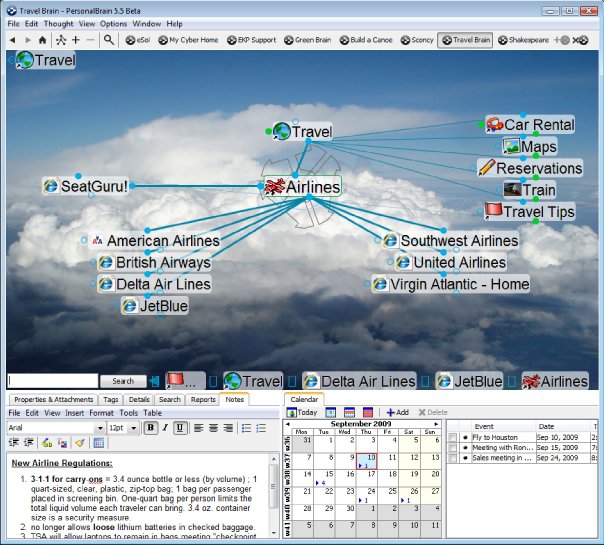Open the EKP Support brain shortcut
The image size is (604, 545).
[x=252, y=40]
